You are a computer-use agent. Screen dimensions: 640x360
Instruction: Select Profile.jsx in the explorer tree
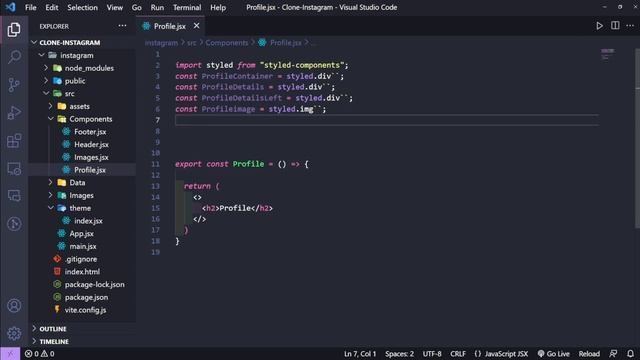pos(90,170)
